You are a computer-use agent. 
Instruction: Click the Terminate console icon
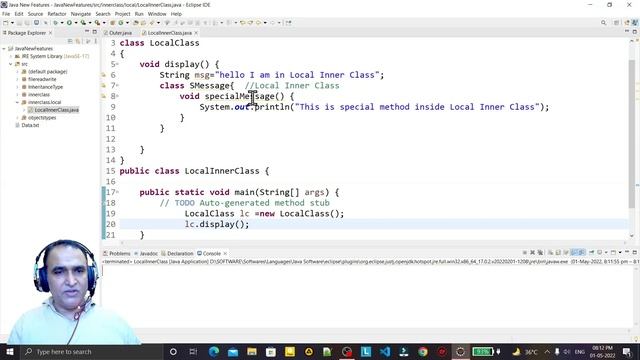tap(525, 253)
